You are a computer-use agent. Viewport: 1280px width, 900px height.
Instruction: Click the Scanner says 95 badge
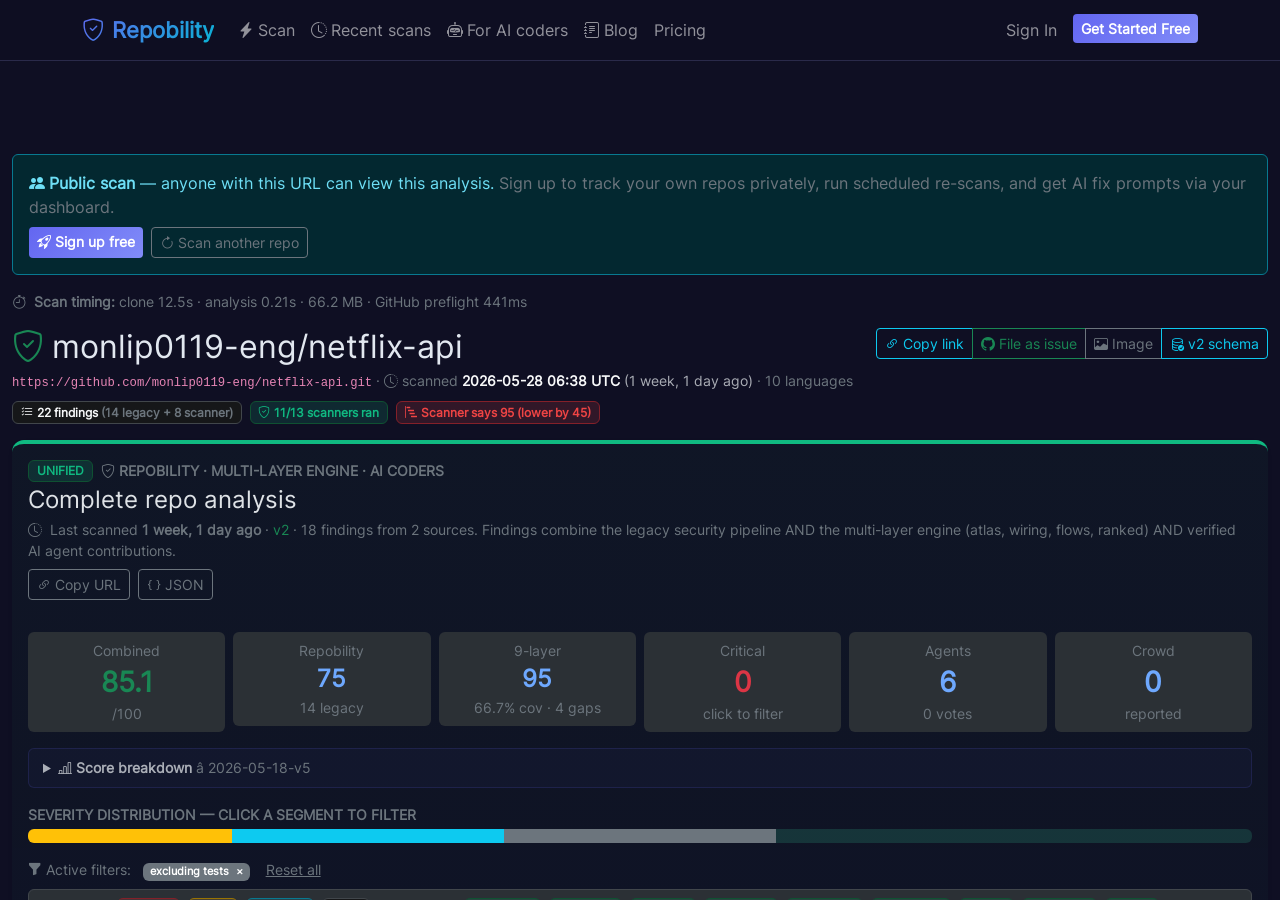point(498,412)
